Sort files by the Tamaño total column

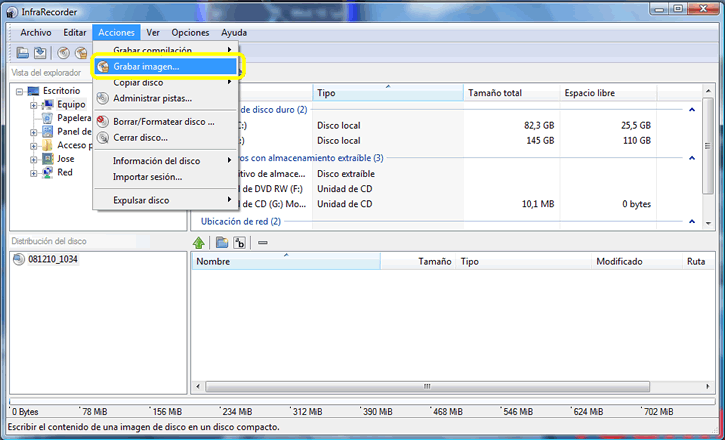(494, 93)
